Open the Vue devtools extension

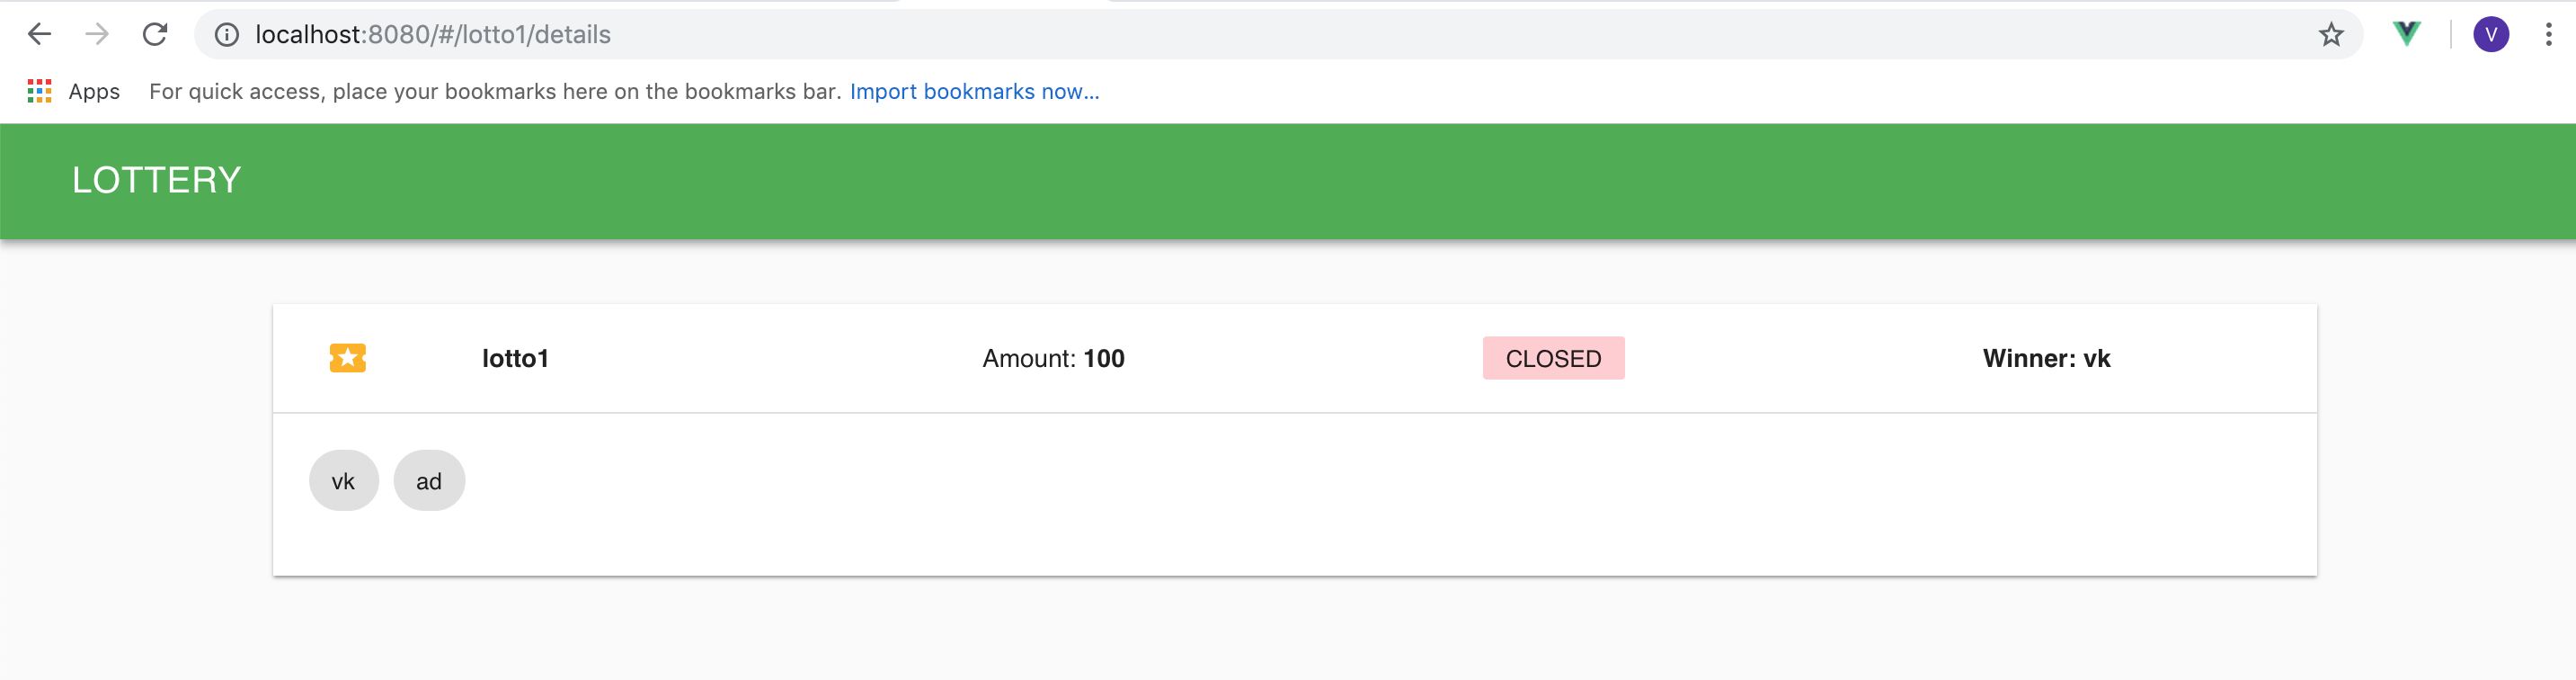pyautogui.click(x=2406, y=35)
